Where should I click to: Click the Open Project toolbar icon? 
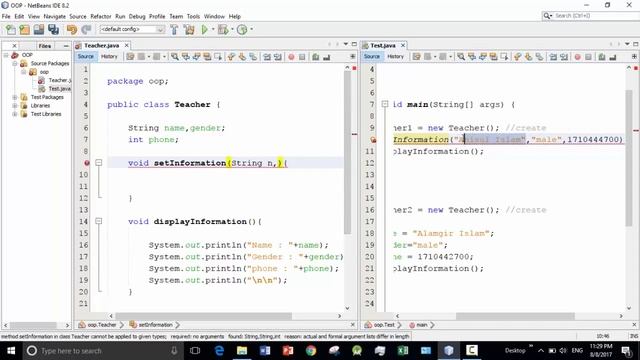point(39,29)
